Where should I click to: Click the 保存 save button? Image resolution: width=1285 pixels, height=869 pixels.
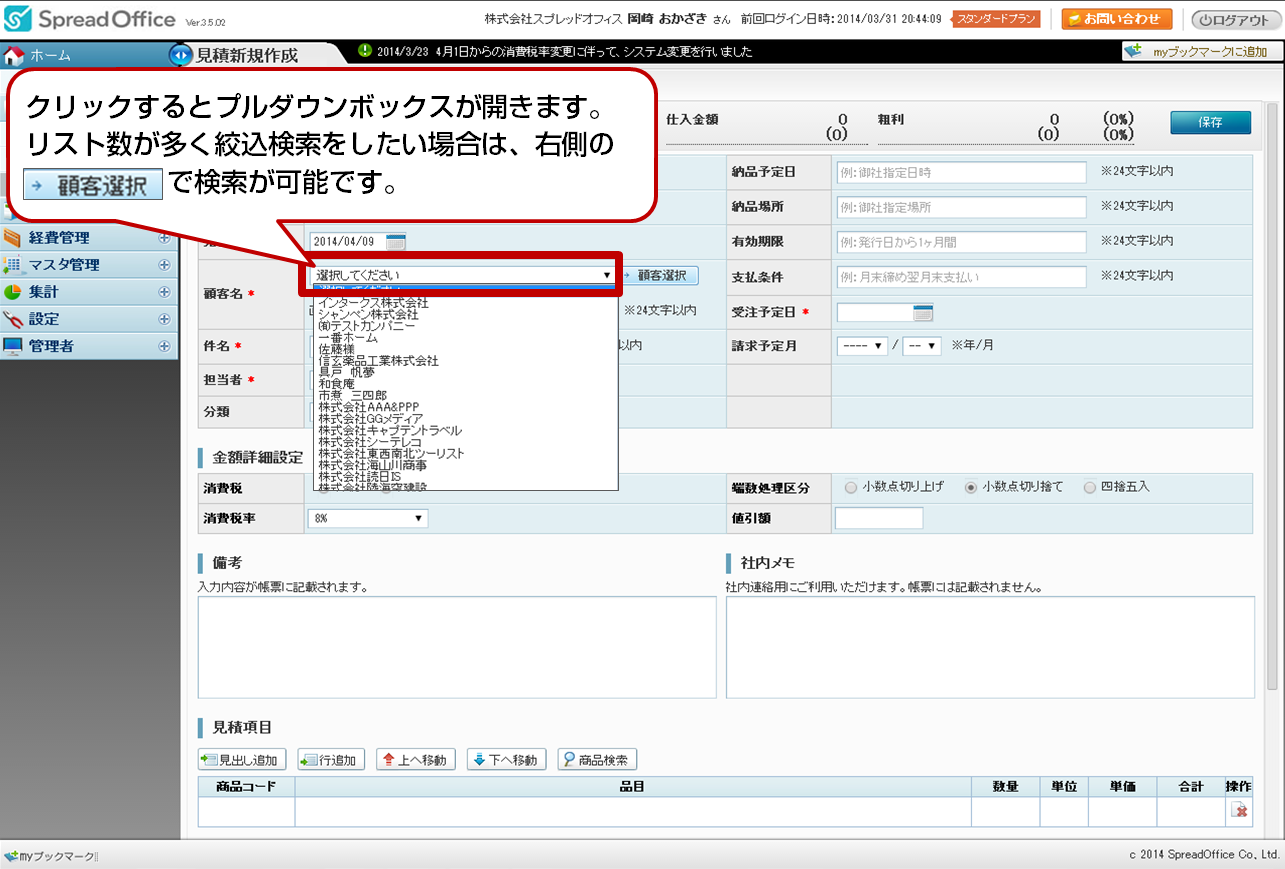click(x=1210, y=122)
